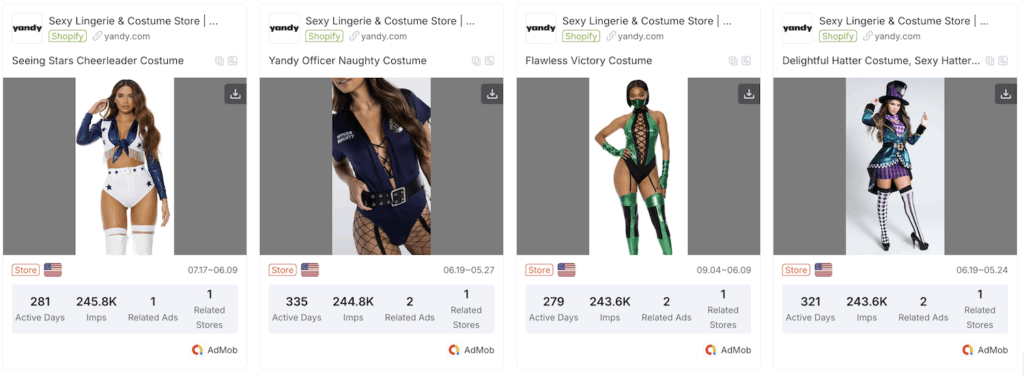1024x377 pixels.
Task: View 2 Related Ads on Officer Naughty card
Action: pos(409,309)
